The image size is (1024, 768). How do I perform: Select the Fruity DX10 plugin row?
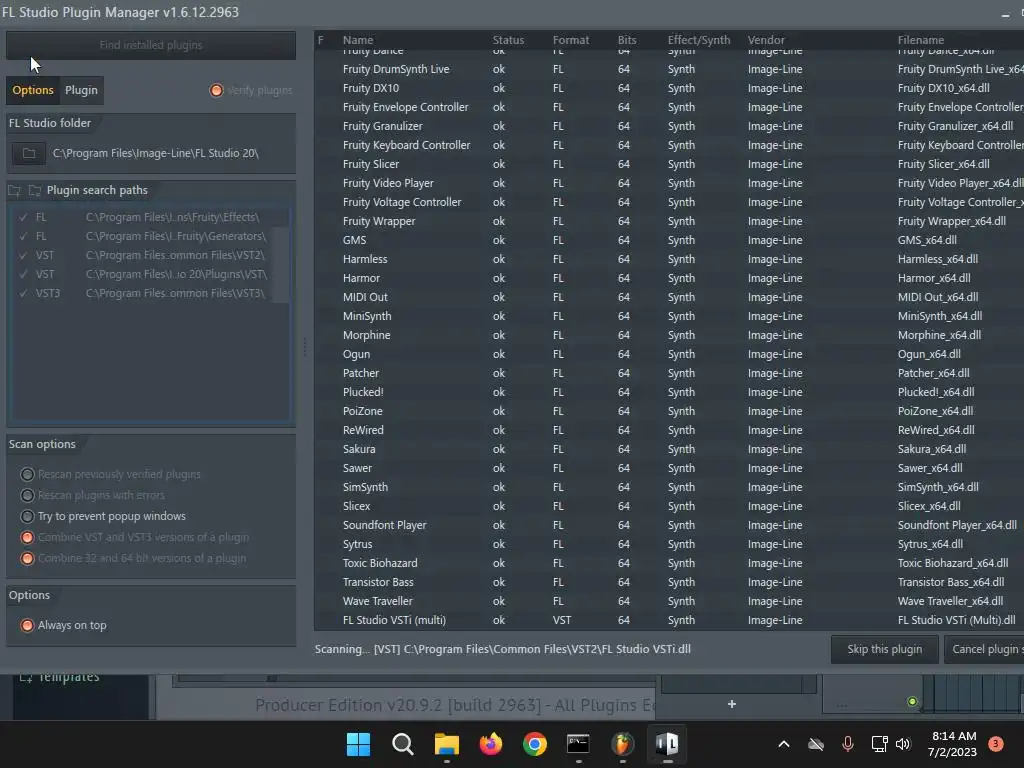pyautogui.click(x=669, y=88)
